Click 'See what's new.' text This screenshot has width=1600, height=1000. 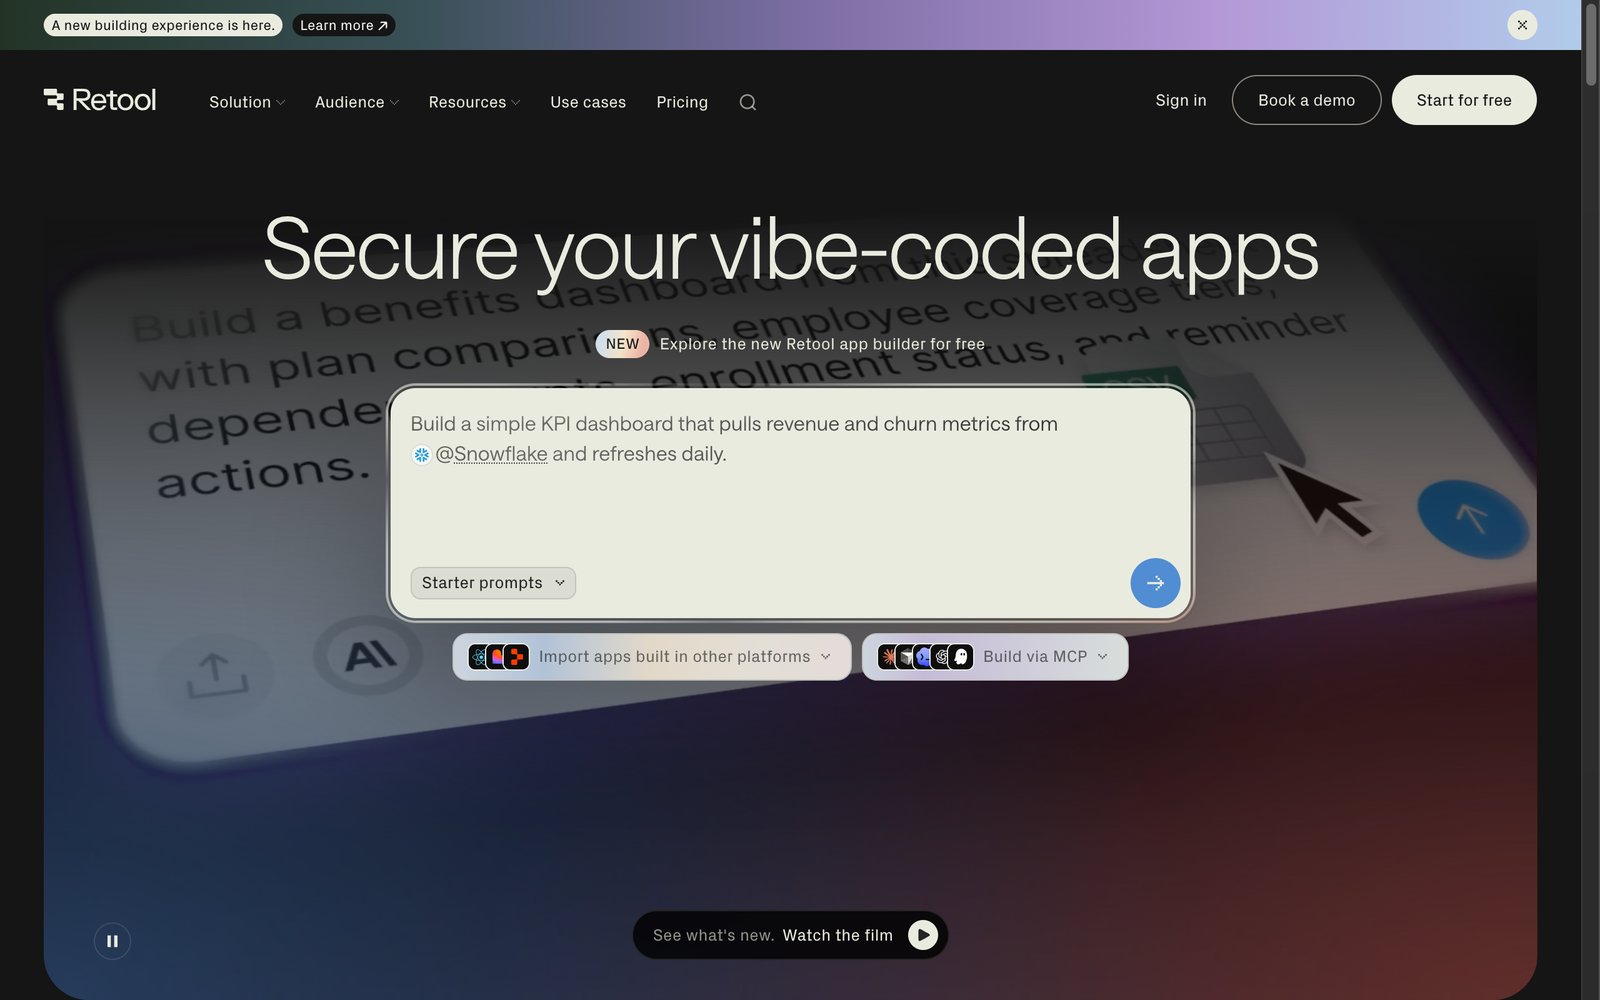[713, 935]
